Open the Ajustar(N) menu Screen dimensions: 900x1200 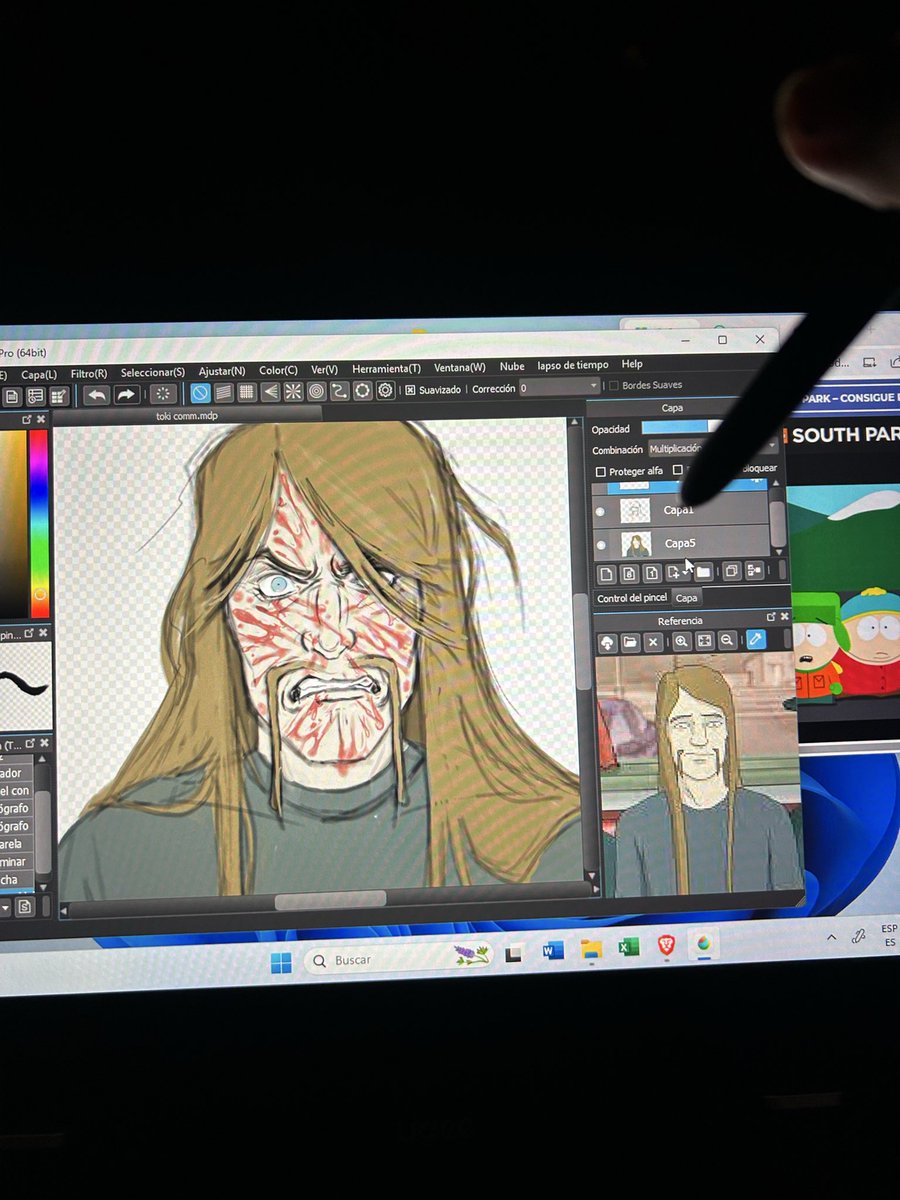click(222, 371)
